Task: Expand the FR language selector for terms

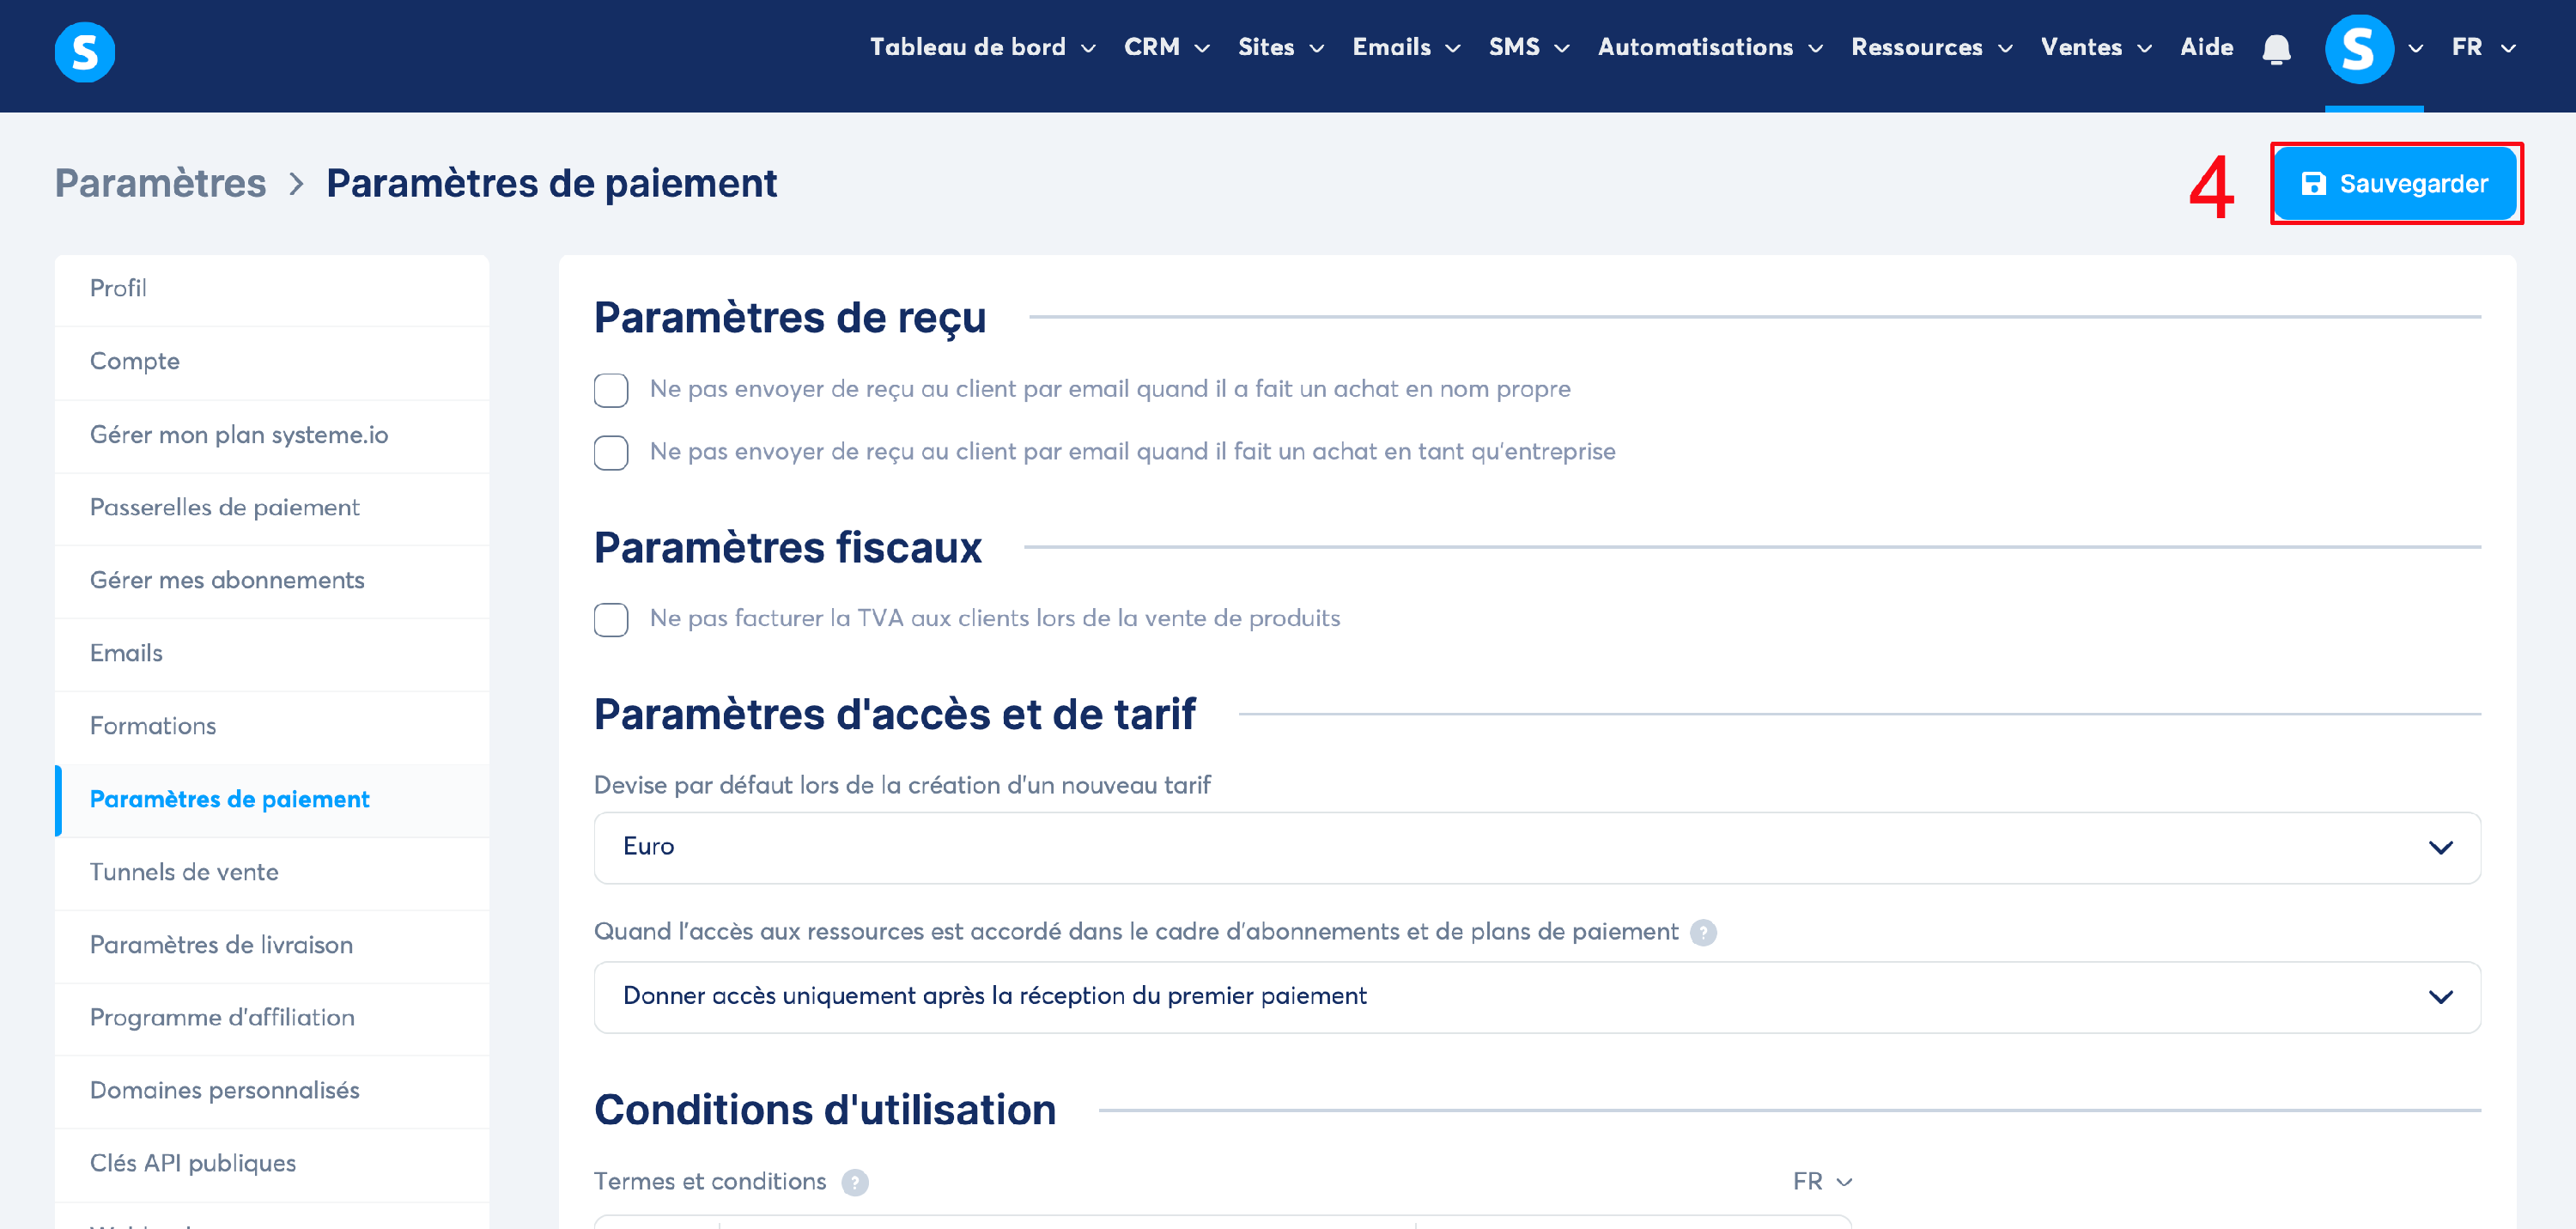Action: coord(1822,1181)
